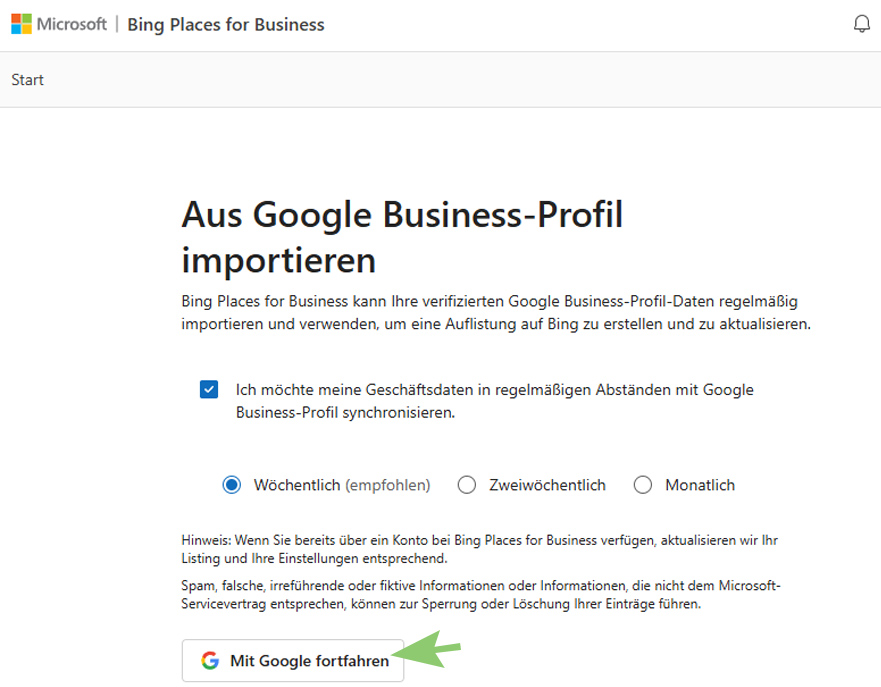Click the heading Aus Google Business-Profil importieren

point(402,237)
